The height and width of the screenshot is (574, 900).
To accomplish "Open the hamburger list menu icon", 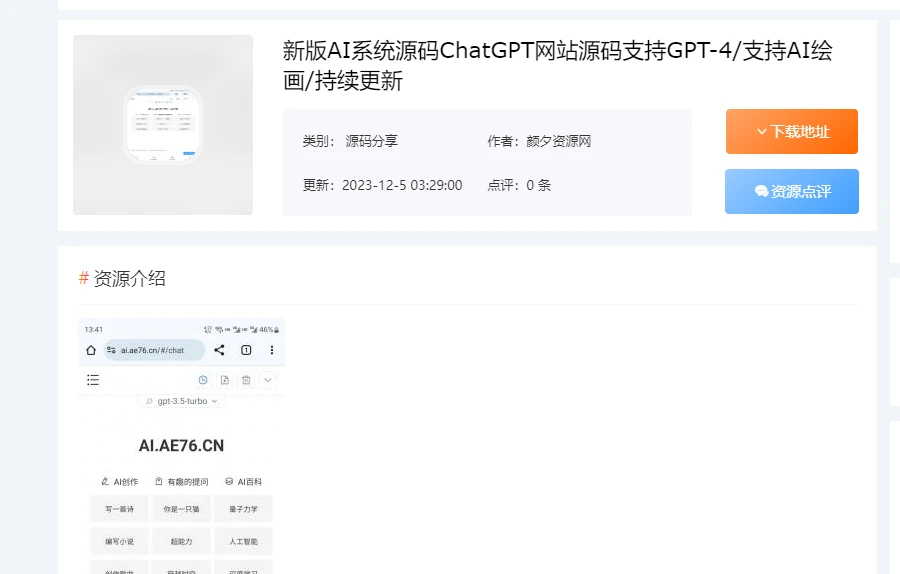I will tap(93, 380).
